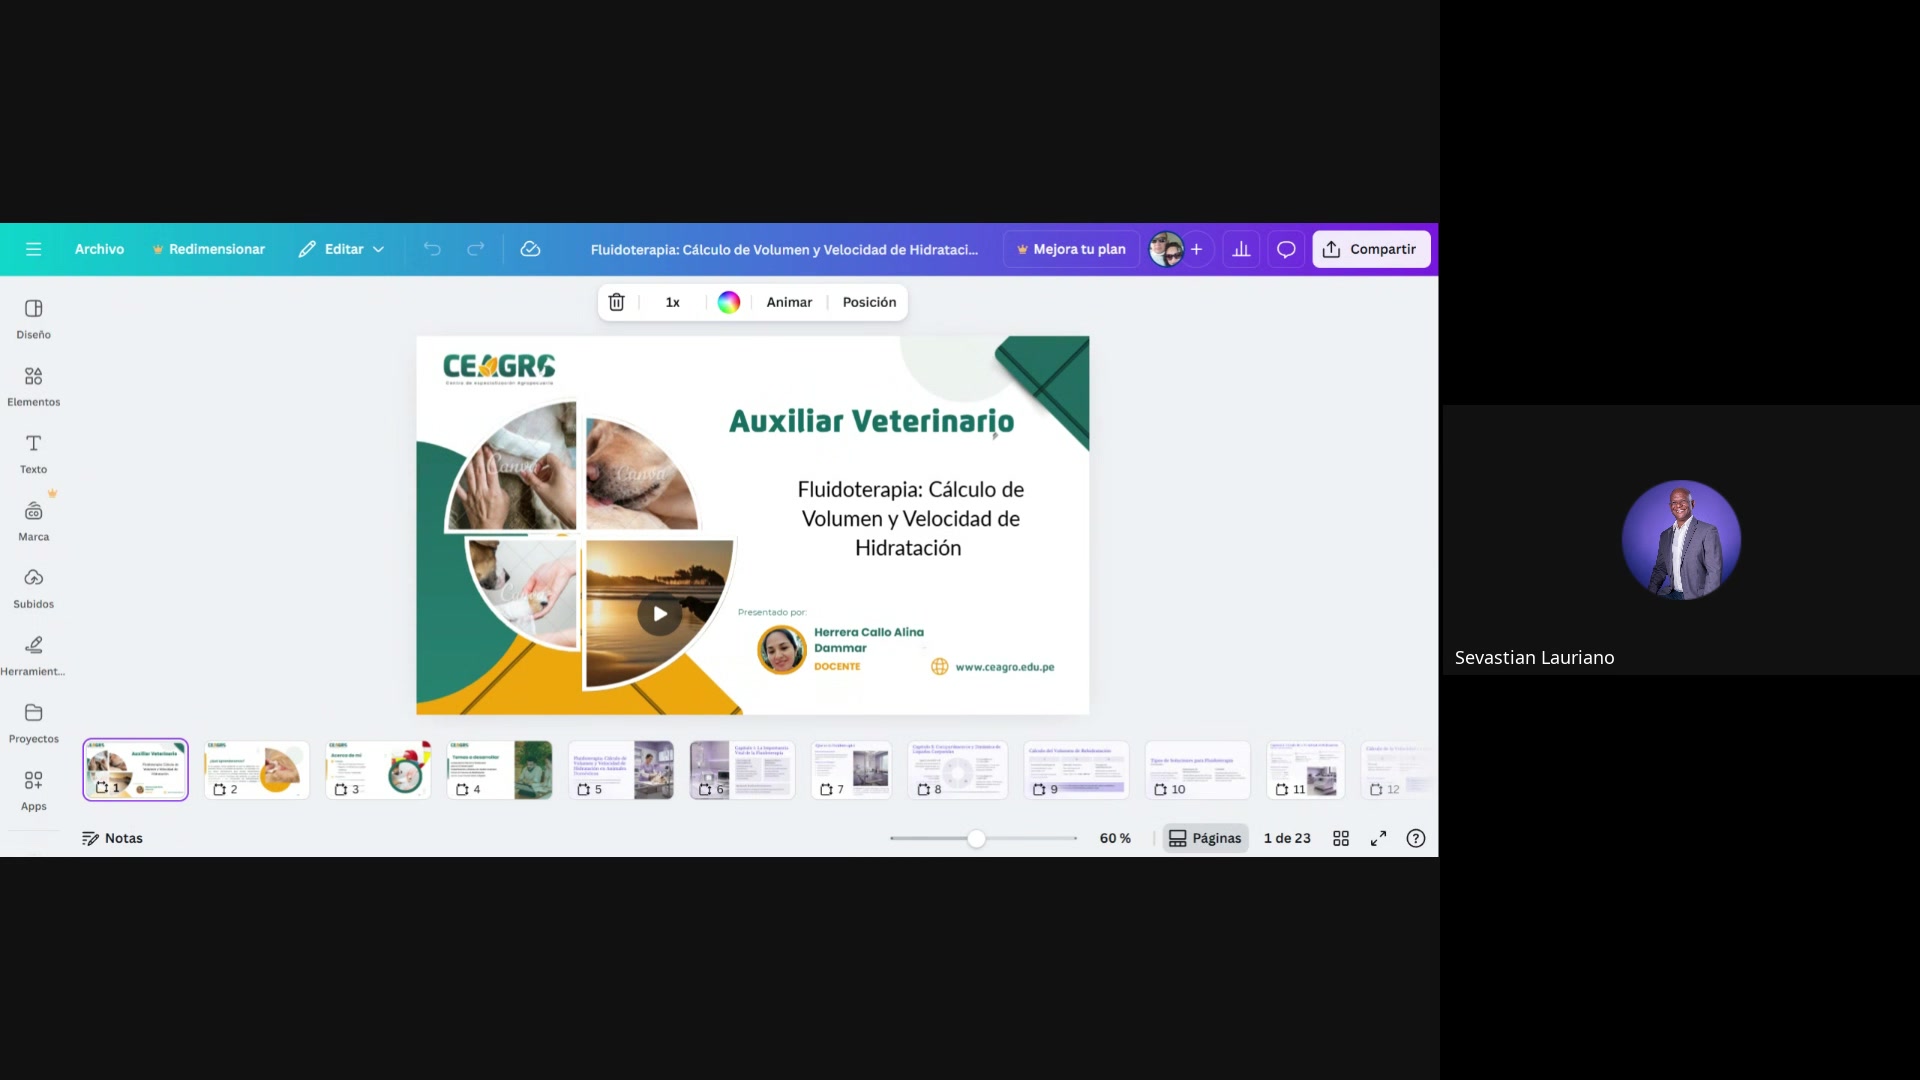Toggle the Páginas thumbnail strip
The image size is (1920, 1080).
[1205, 838]
